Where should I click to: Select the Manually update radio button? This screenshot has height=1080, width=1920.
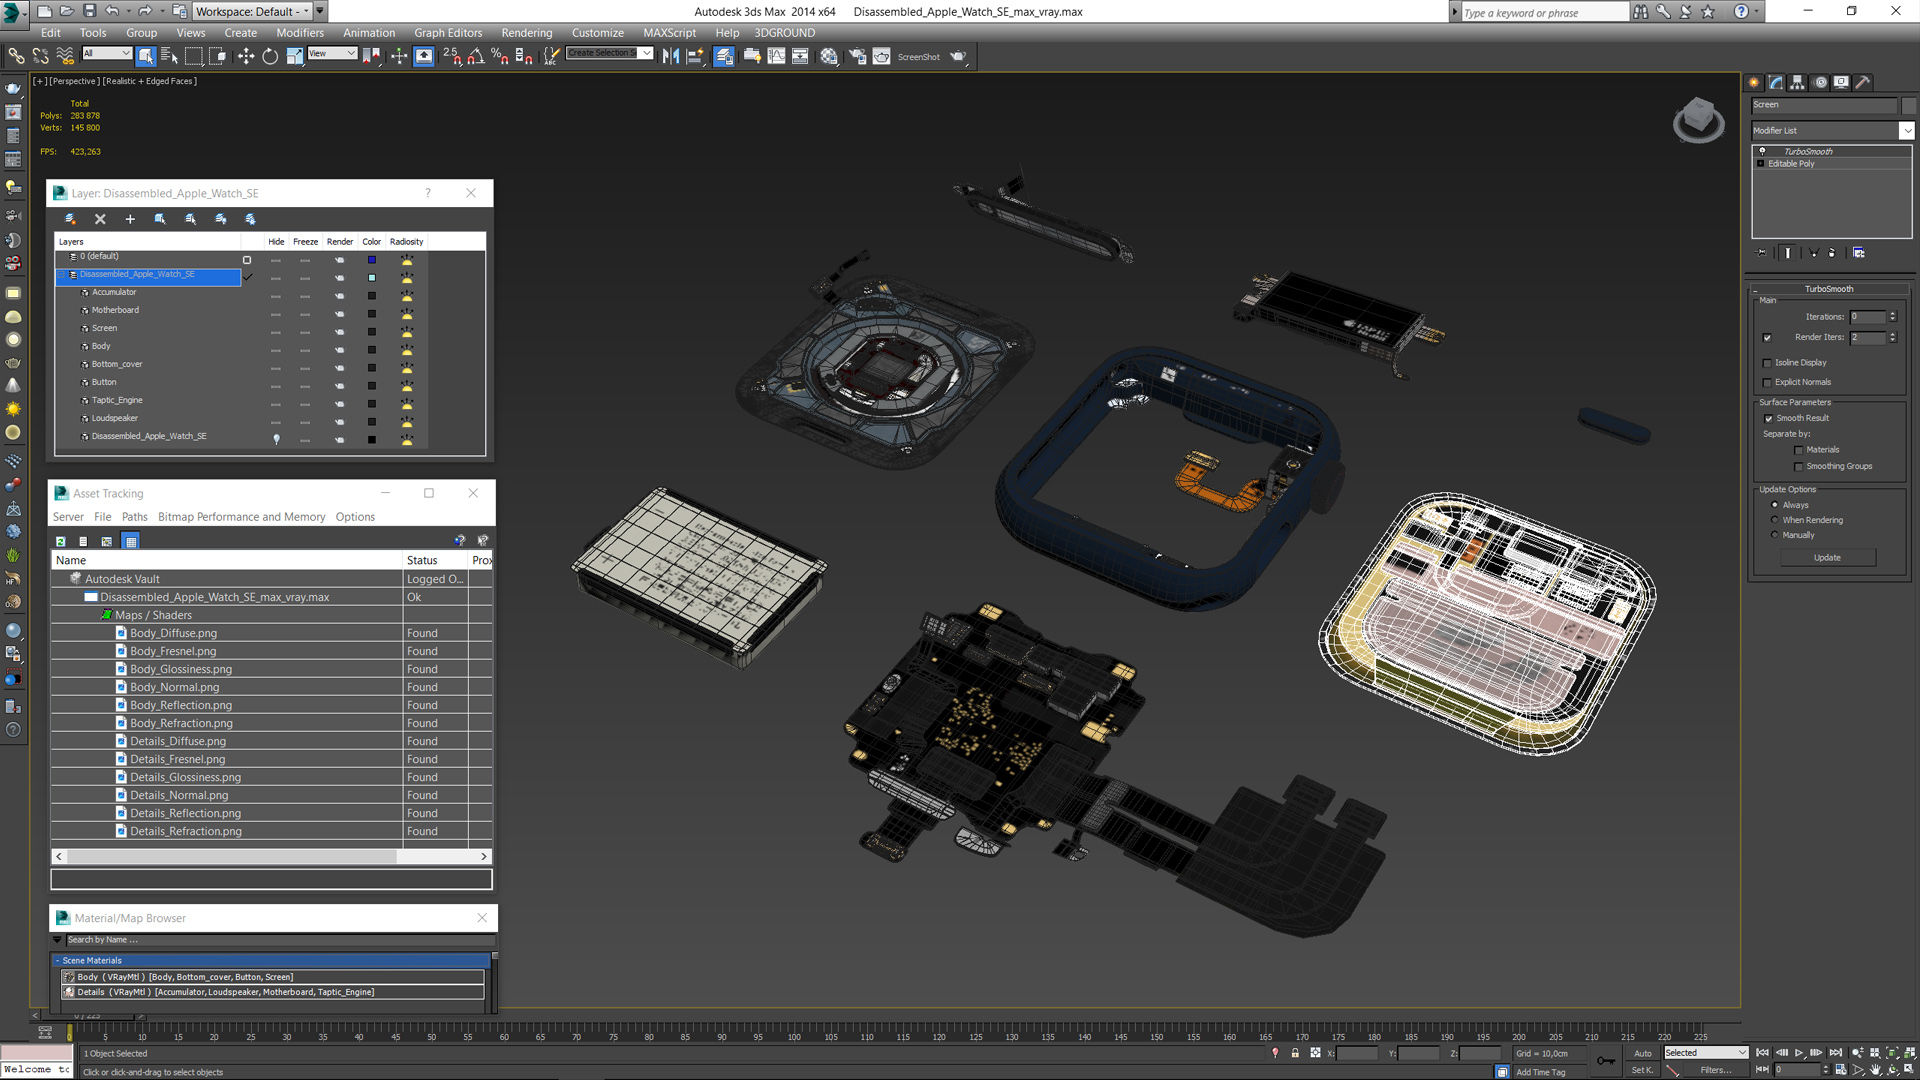[x=1775, y=535]
